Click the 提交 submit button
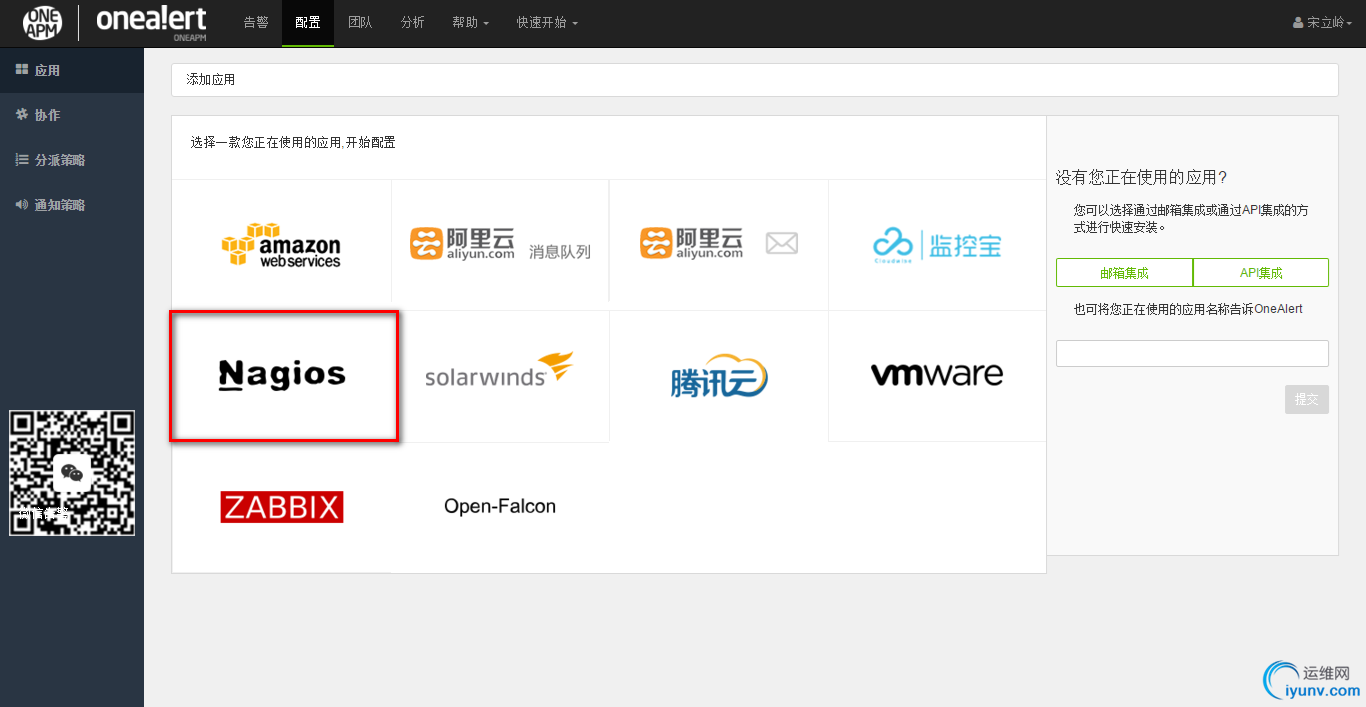The width and height of the screenshot is (1366, 707). (x=1307, y=399)
